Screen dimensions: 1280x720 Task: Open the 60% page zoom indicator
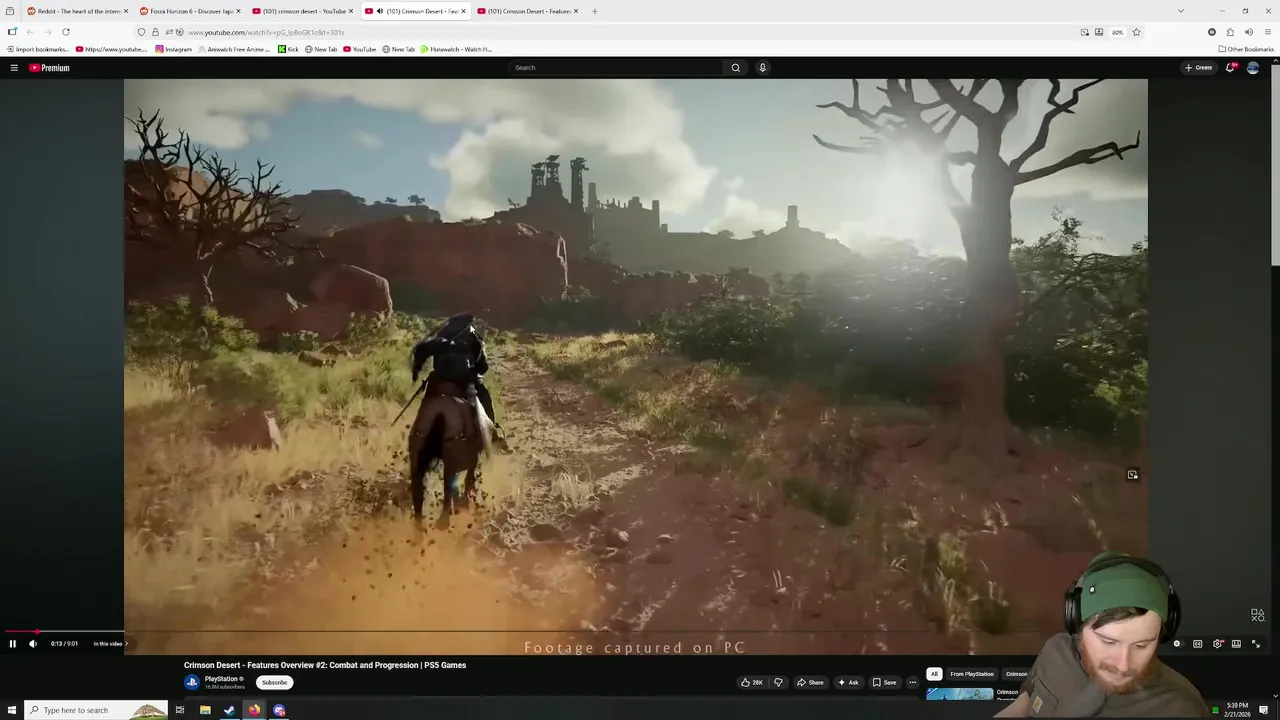(x=1117, y=32)
